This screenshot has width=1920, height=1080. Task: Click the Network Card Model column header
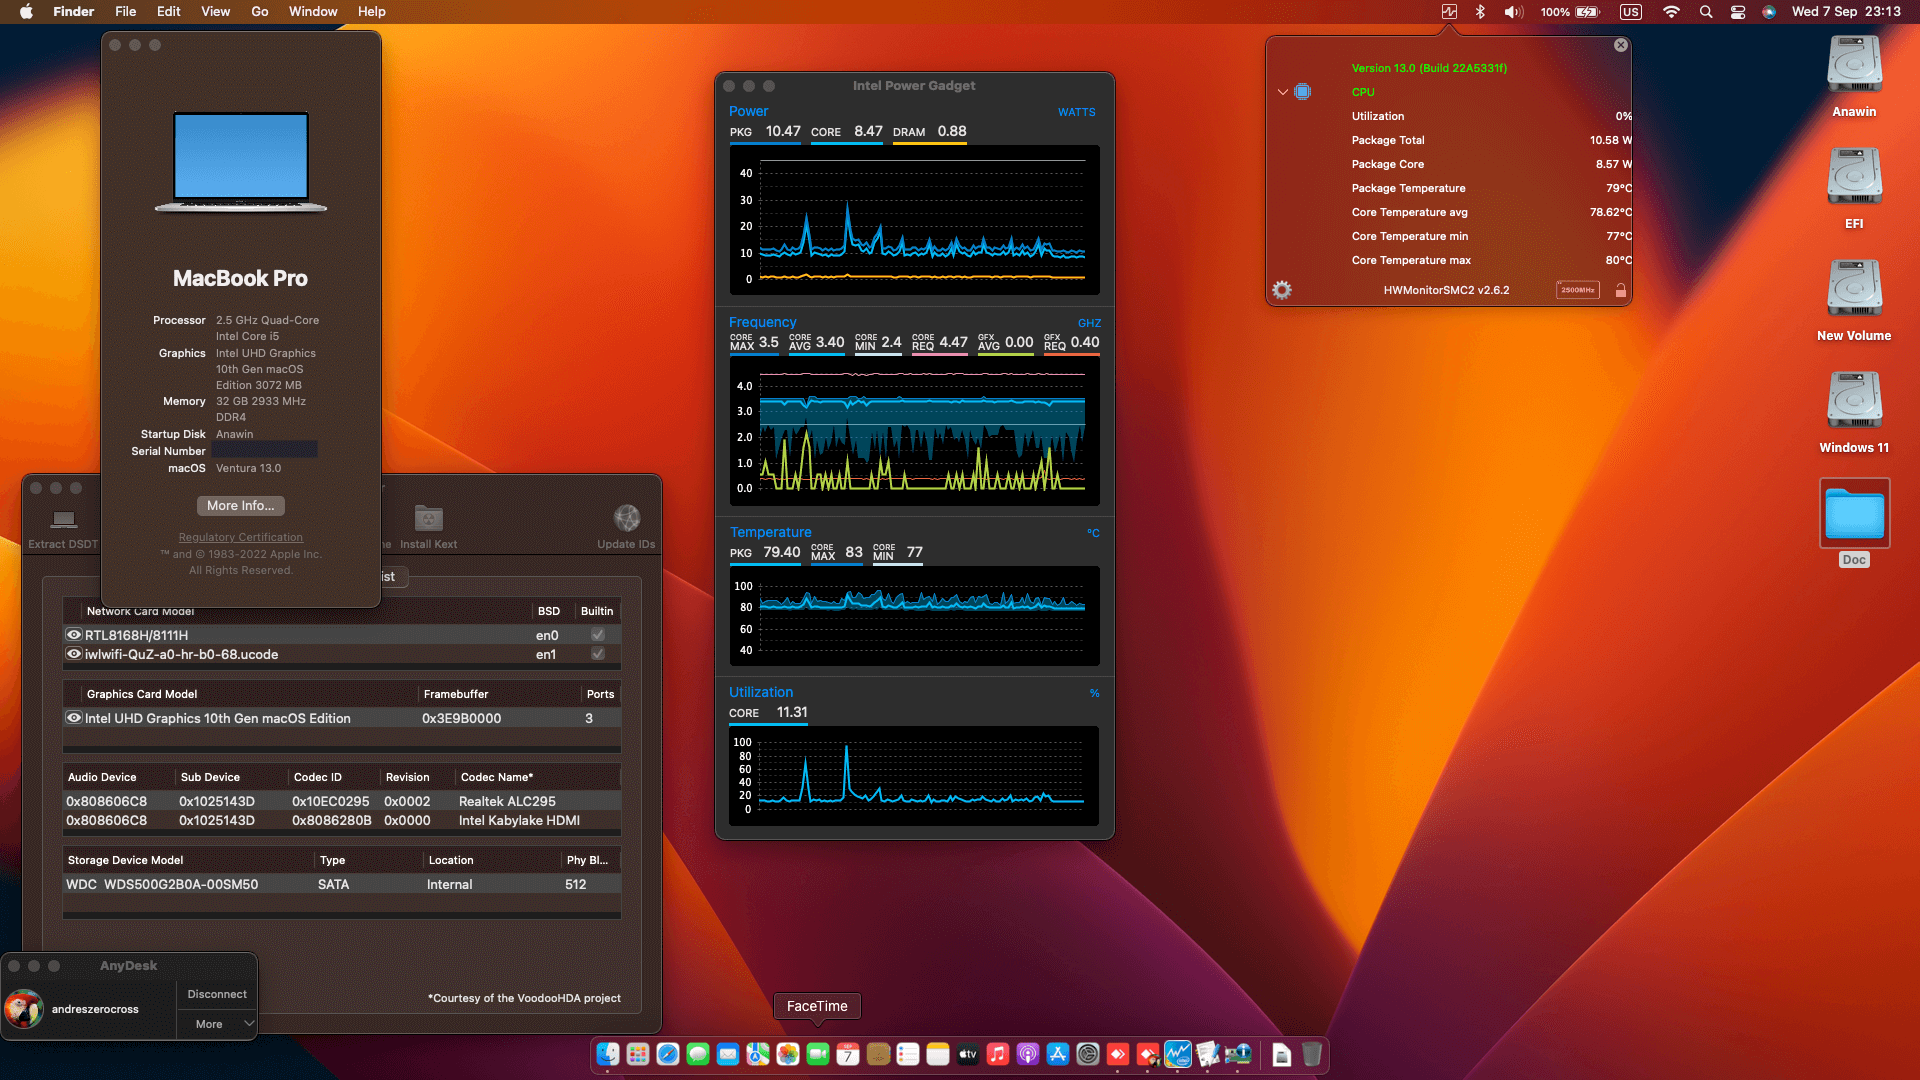point(140,611)
